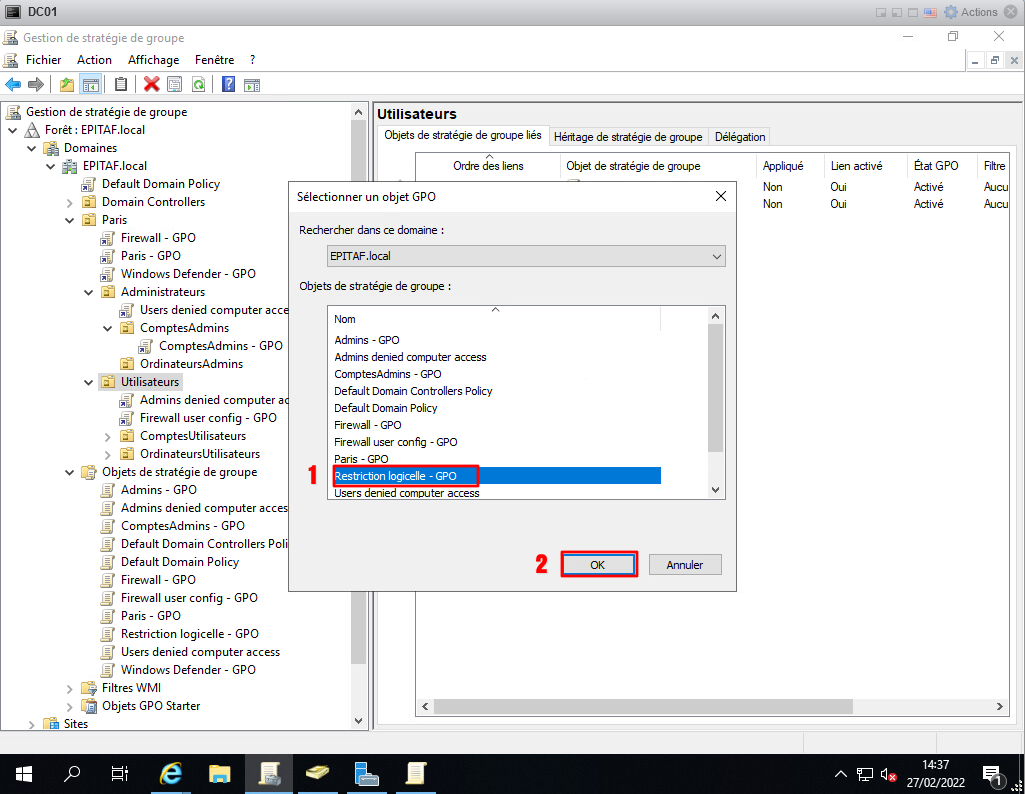Viewport: 1025px width, 794px height.
Task: Click the blue Back arrow in toolbar
Action: 13,85
